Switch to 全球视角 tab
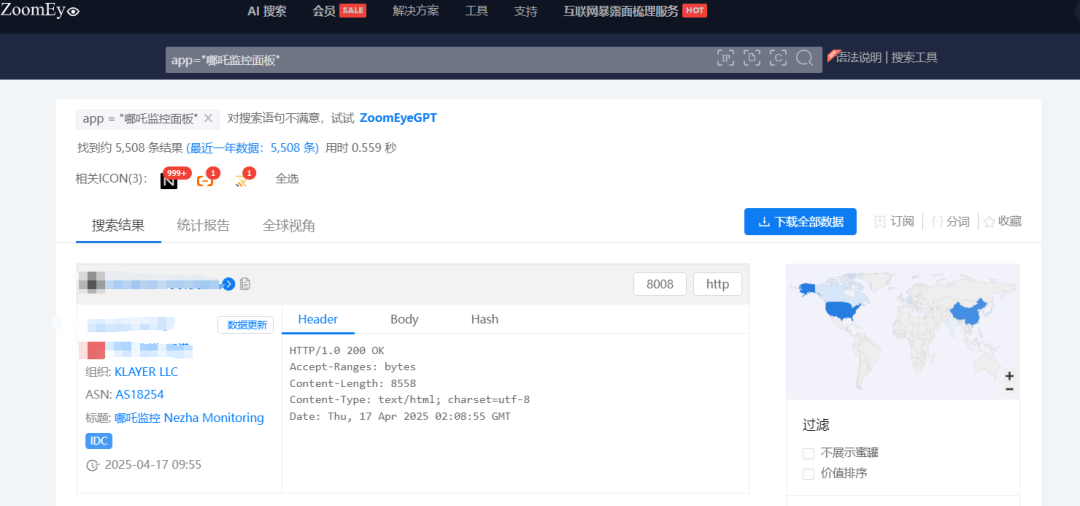Screen dimensions: 1080x506 pyautogui.click(x=289, y=226)
